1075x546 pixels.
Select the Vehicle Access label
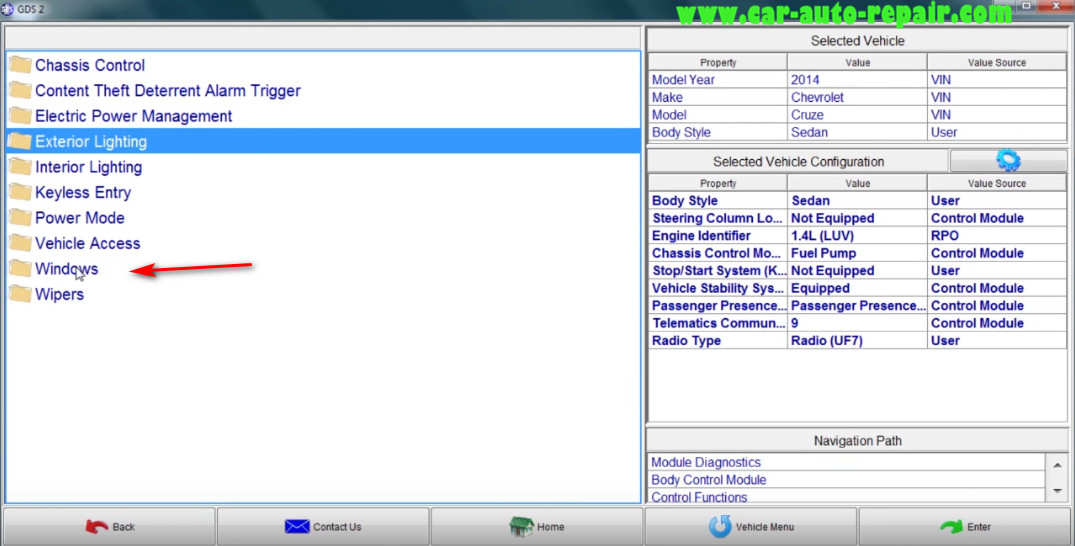[x=88, y=243]
